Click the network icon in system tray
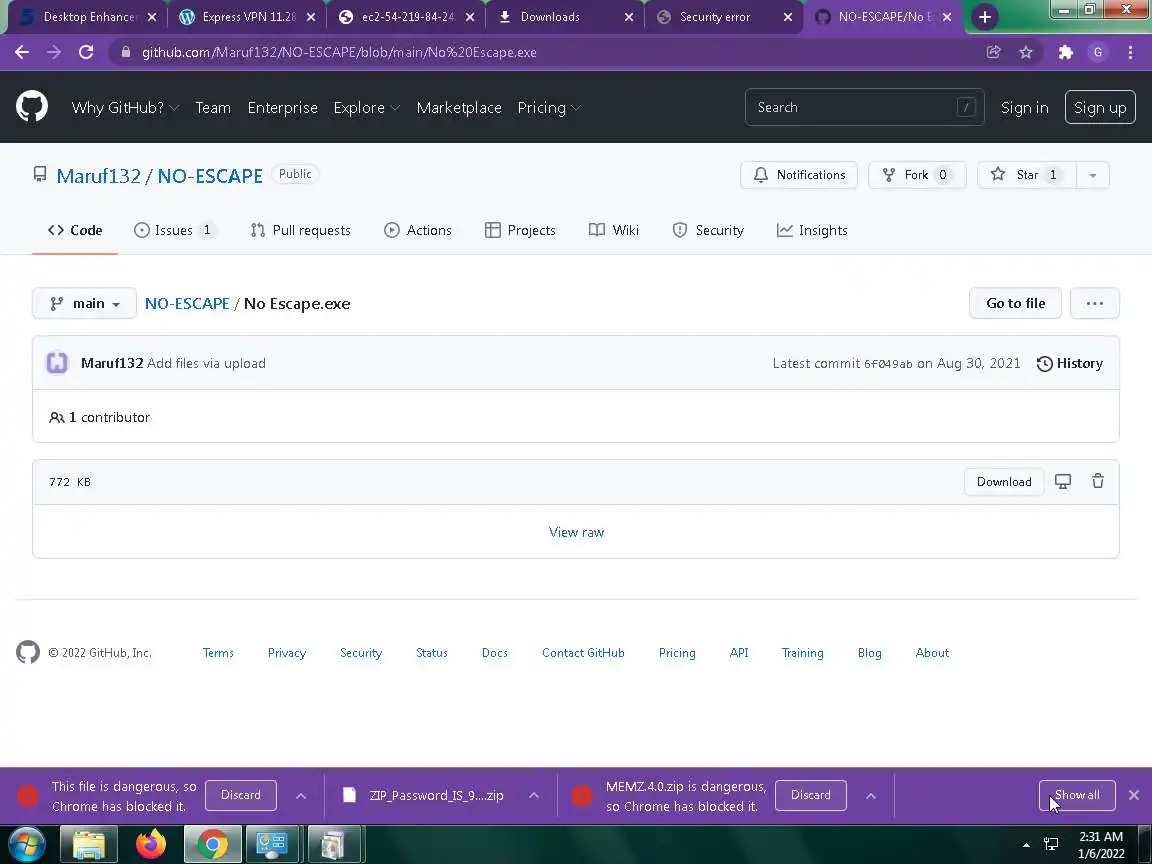The height and width of the screenshot is (864, 1152). 1051,845
